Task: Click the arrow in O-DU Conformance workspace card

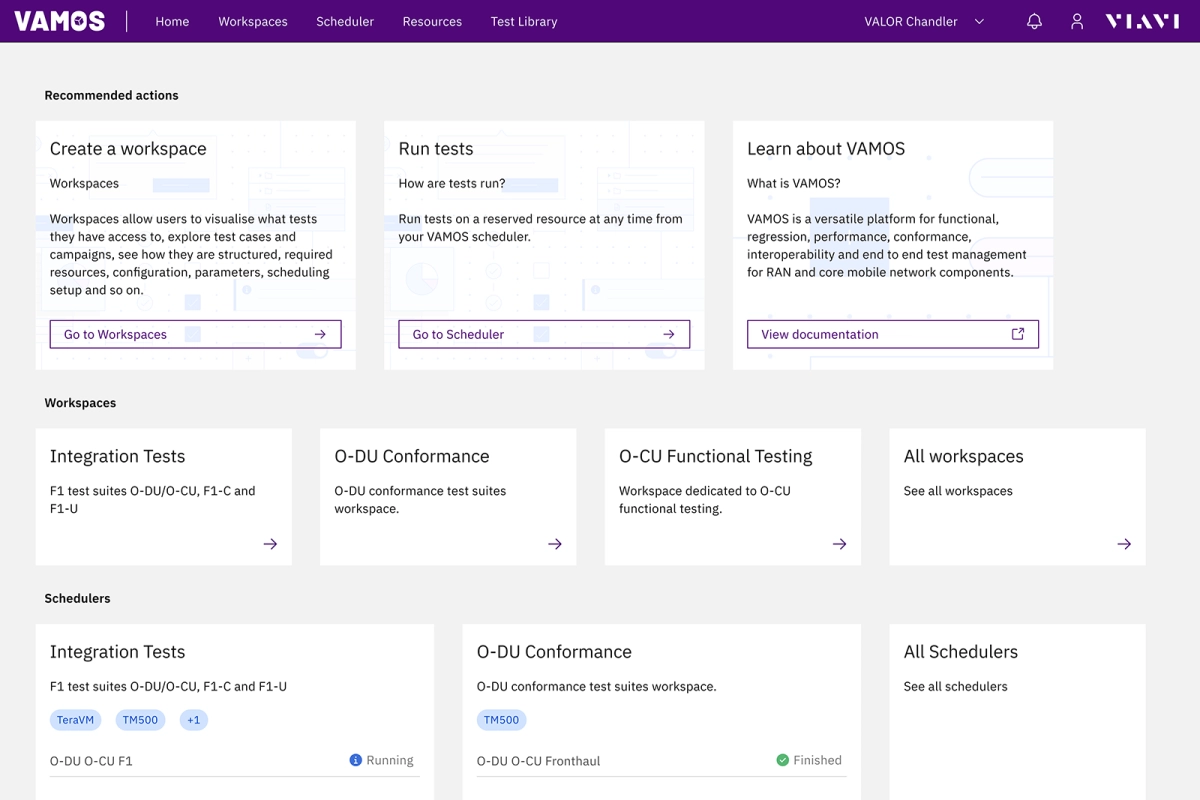Action: tap(555, 544)
